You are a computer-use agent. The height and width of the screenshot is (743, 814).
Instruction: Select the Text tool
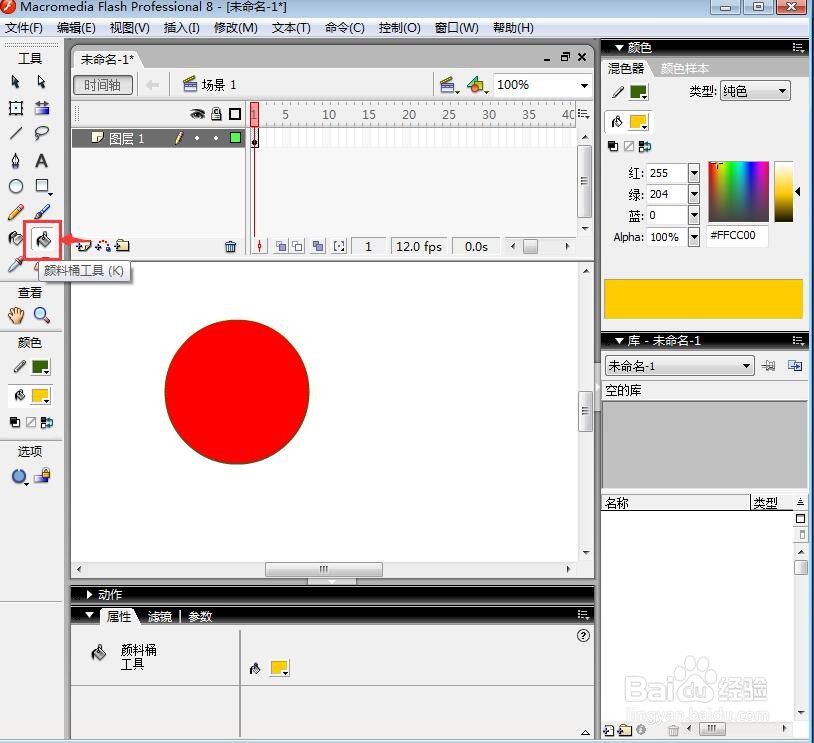(42, 160)
